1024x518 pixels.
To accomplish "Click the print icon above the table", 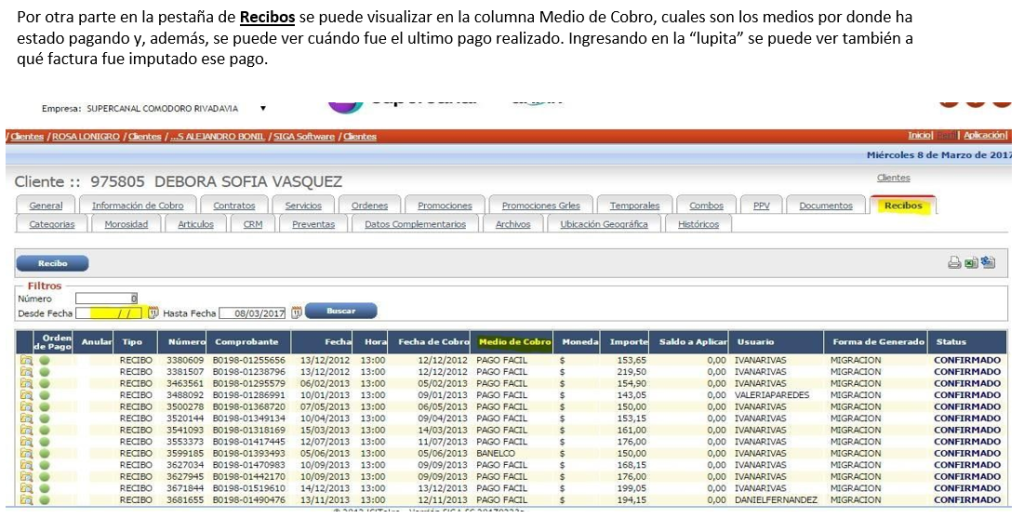I will (x=954, y=263).
